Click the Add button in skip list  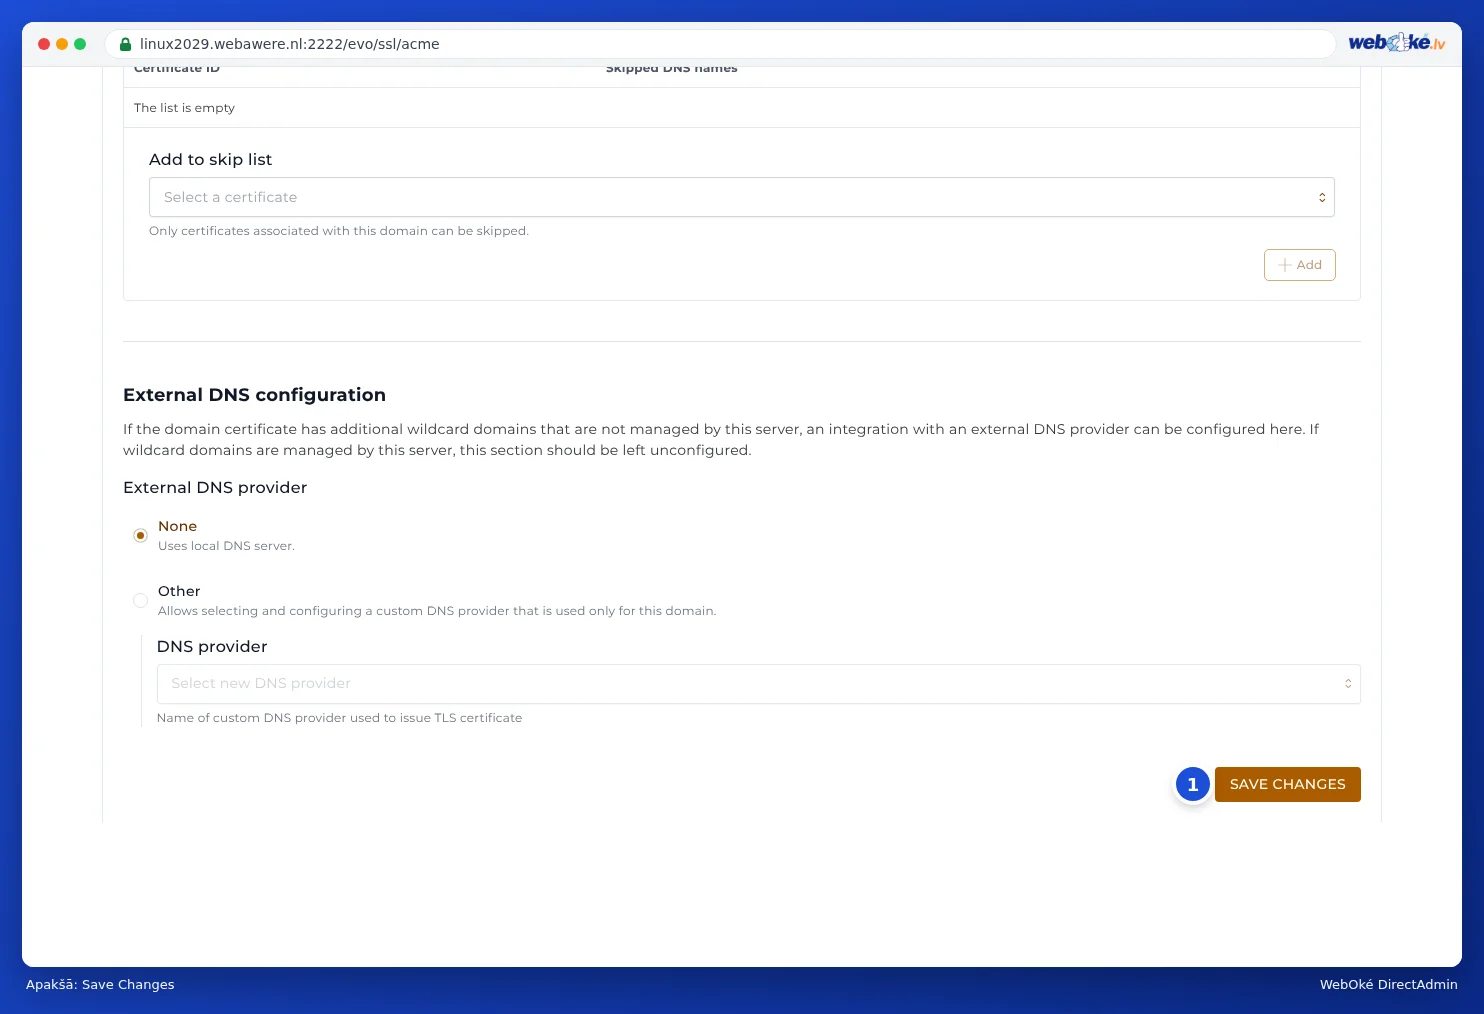click(1300, 265)
